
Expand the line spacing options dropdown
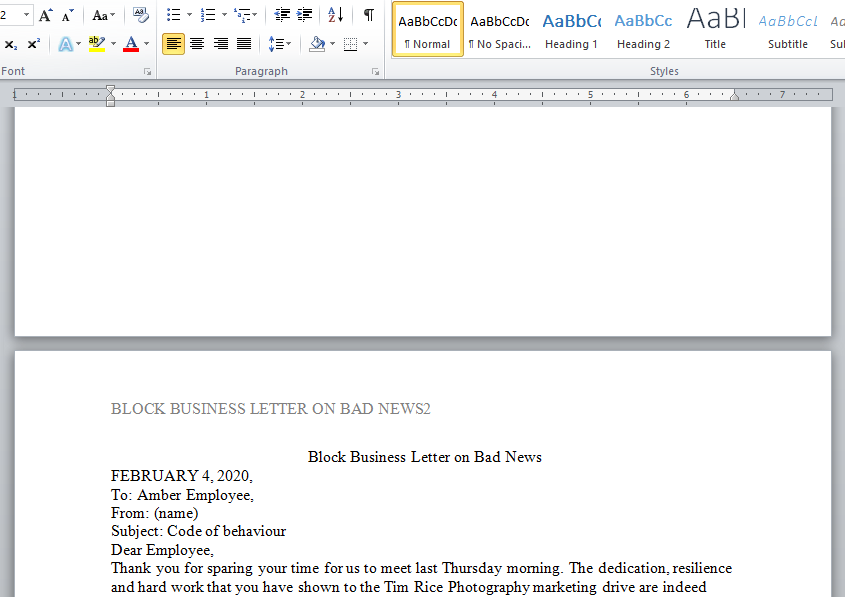289,44
